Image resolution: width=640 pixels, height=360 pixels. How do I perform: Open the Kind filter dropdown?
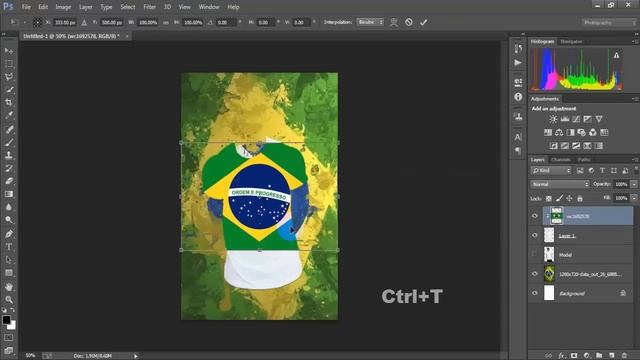tap(551, 171)
